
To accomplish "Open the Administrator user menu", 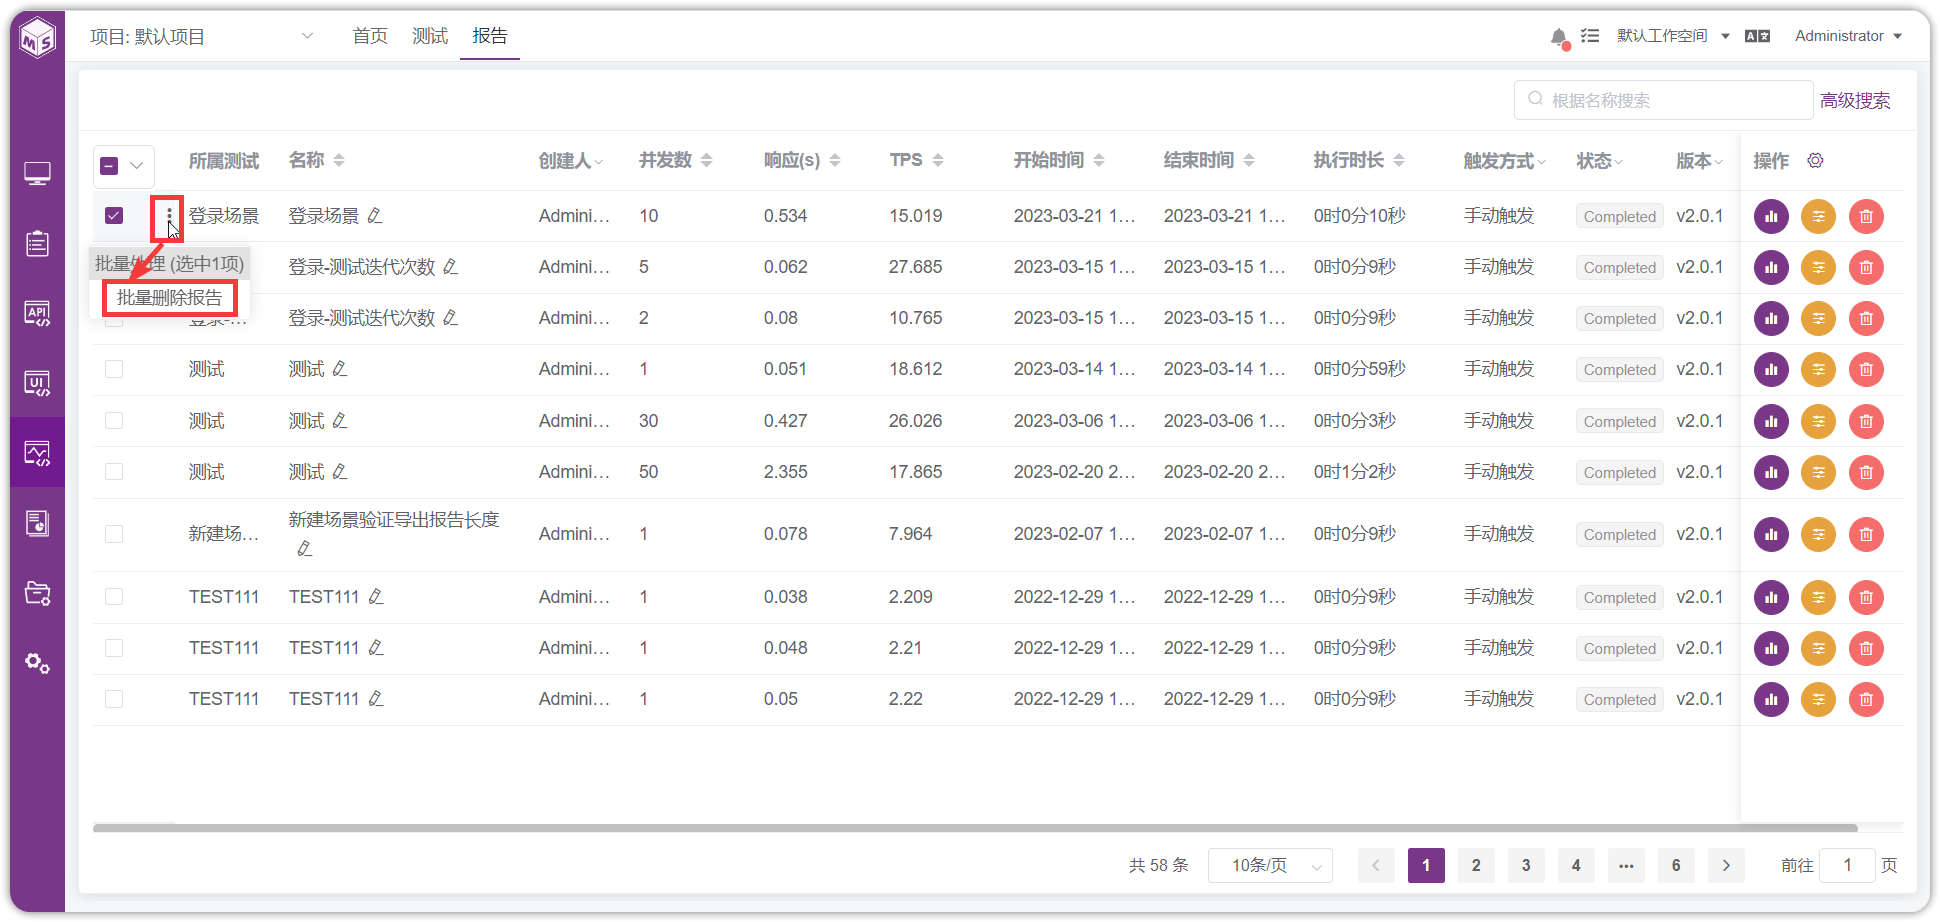I will click(x=1848, y=36).
